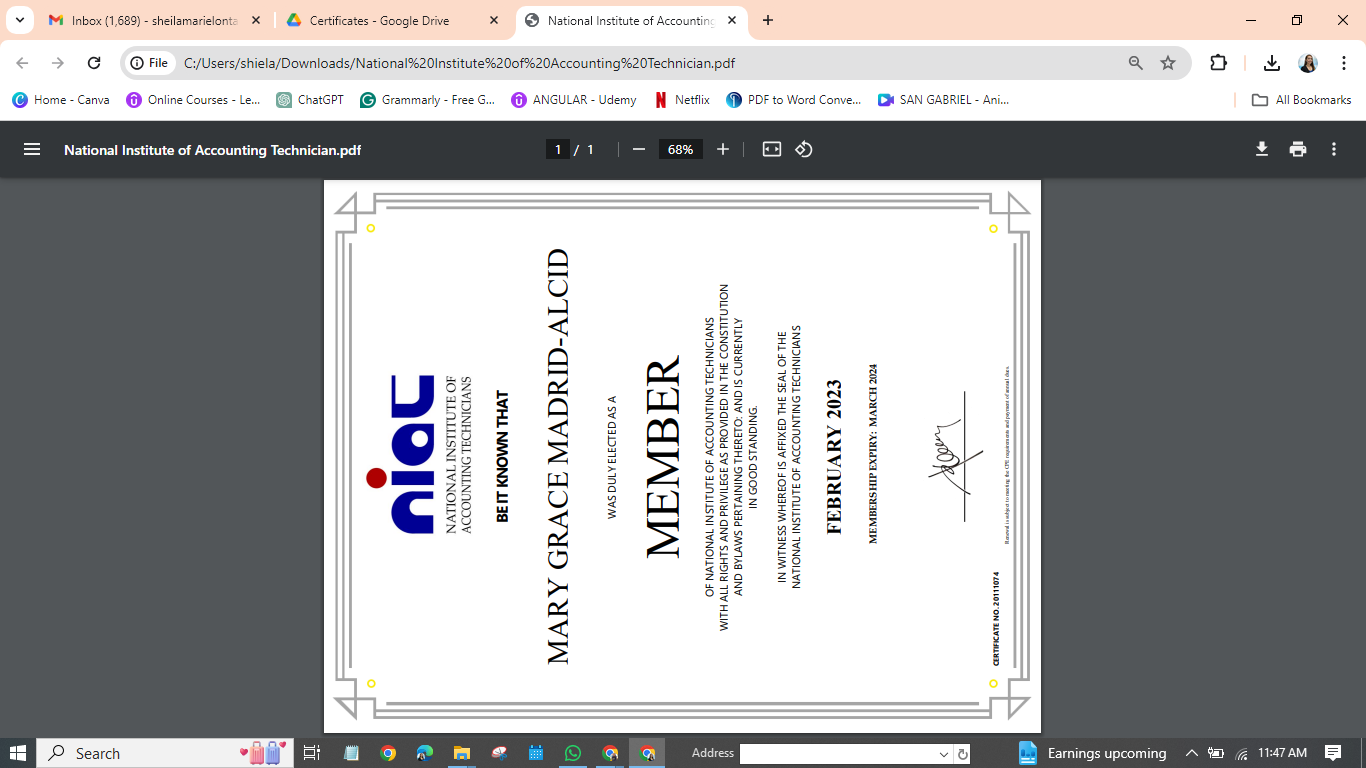This screenshot has height=768, width=1366.
Task: Click the page number input box
Action: click(558, 149)
